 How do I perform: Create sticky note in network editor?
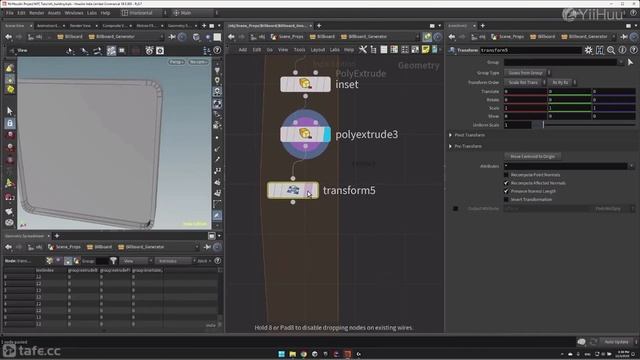pos(425,50)
